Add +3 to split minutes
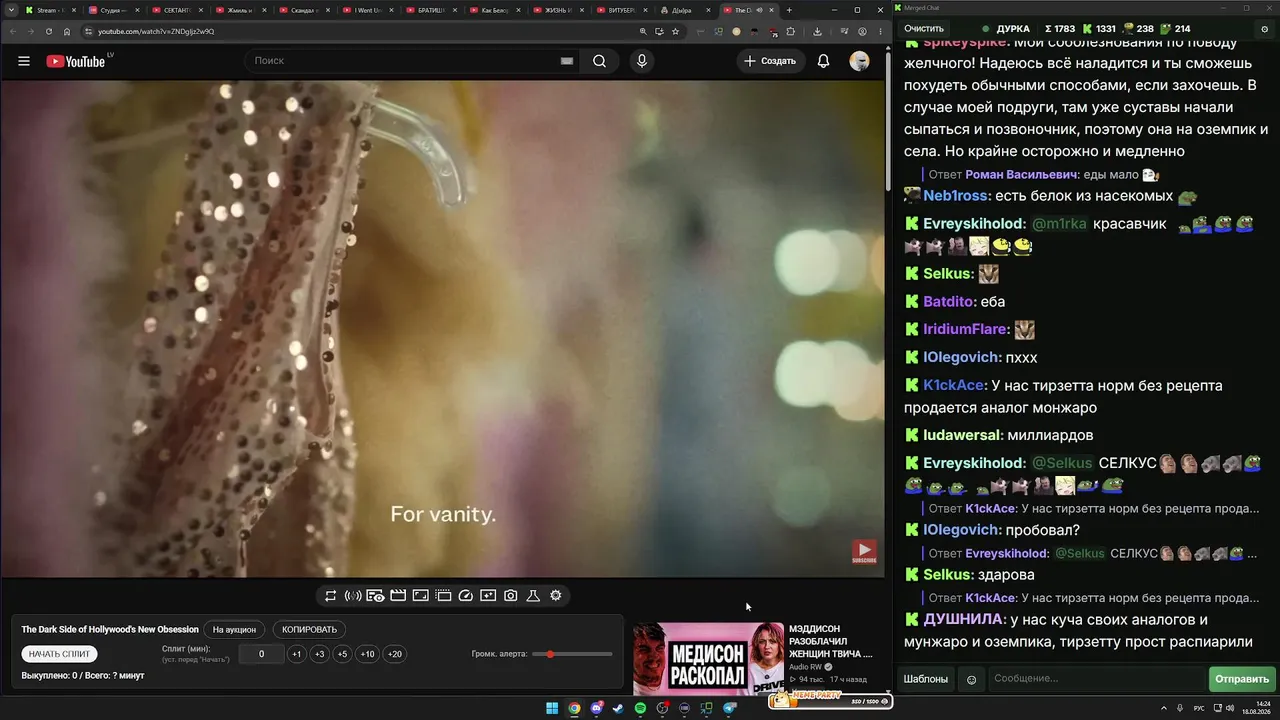Screen dimensions: 1280x720 click(x=319, y=654)
